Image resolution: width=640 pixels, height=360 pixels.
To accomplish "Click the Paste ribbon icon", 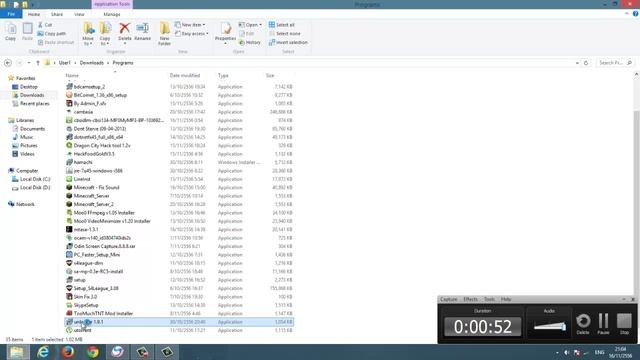I will tap(27, 32).
